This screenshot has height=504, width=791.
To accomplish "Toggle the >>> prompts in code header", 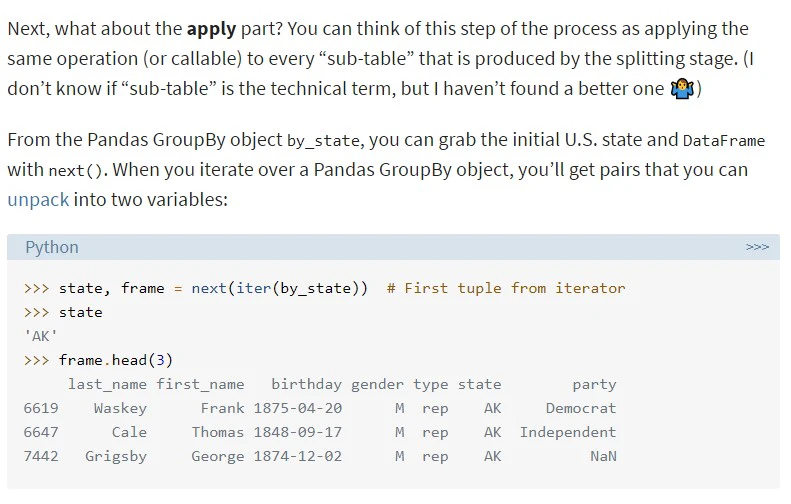I will [x=757, y=247].
